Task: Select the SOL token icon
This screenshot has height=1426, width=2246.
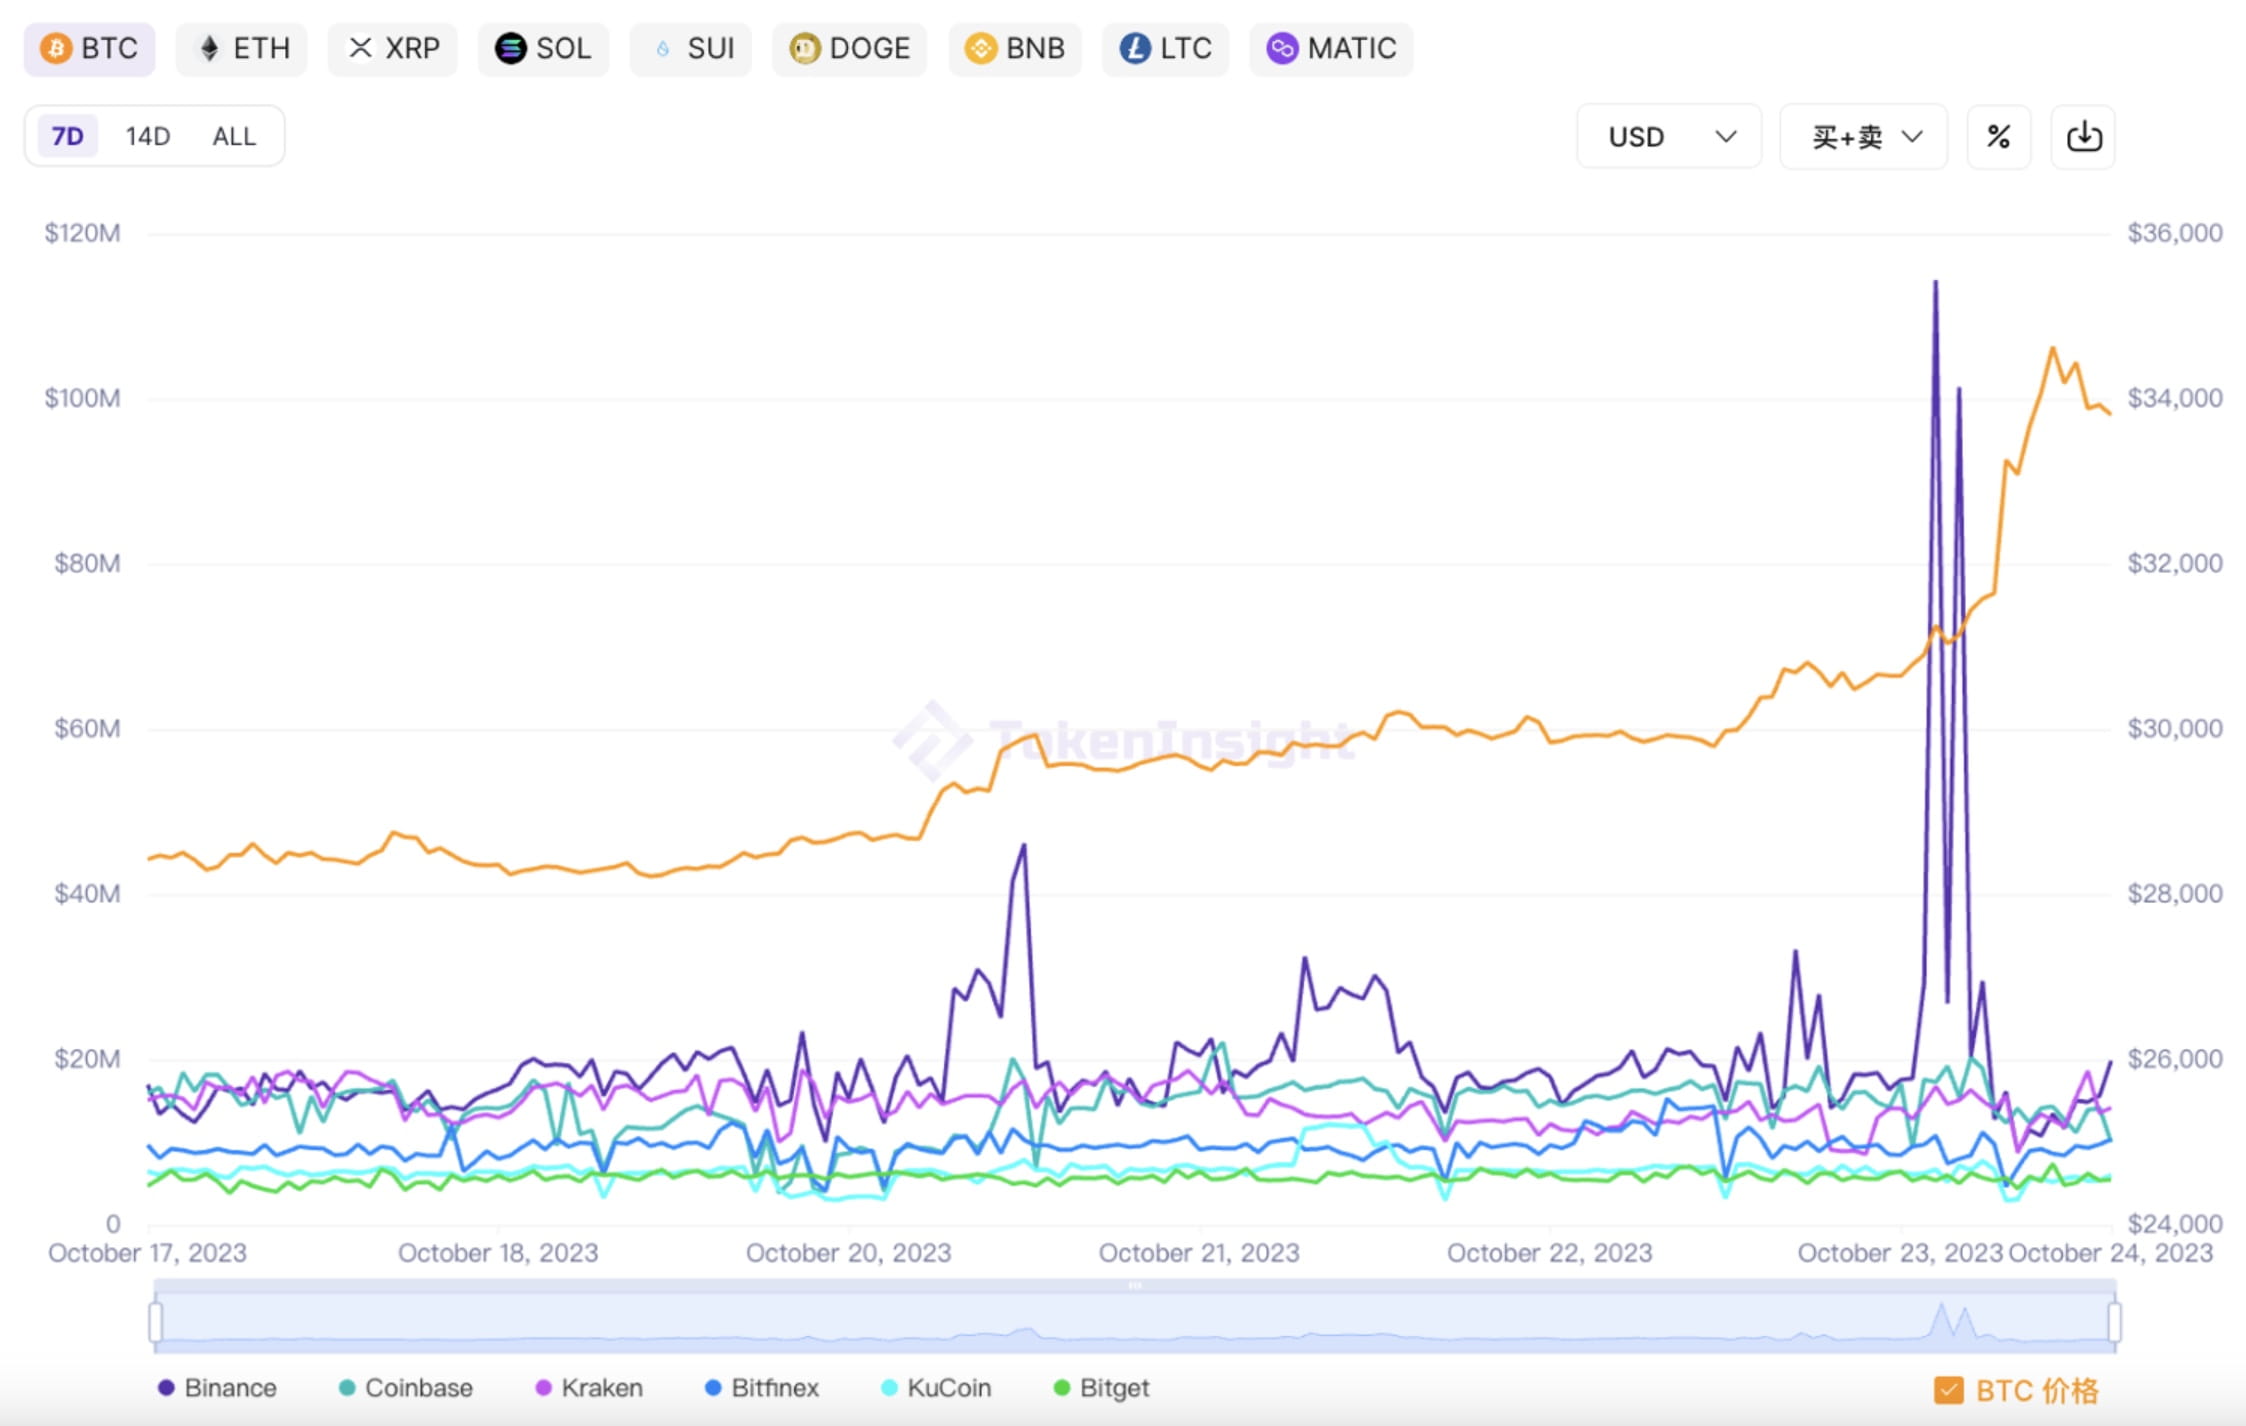Action: [x=511, y=48]
